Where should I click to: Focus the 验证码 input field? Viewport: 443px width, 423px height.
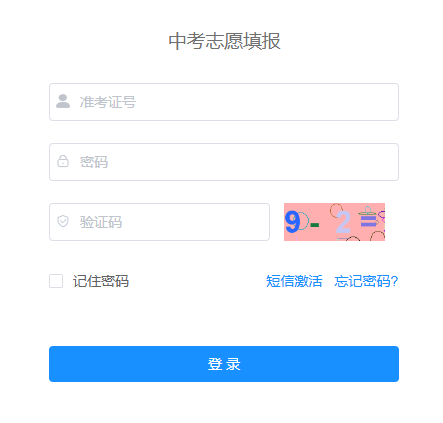point(159,222)
